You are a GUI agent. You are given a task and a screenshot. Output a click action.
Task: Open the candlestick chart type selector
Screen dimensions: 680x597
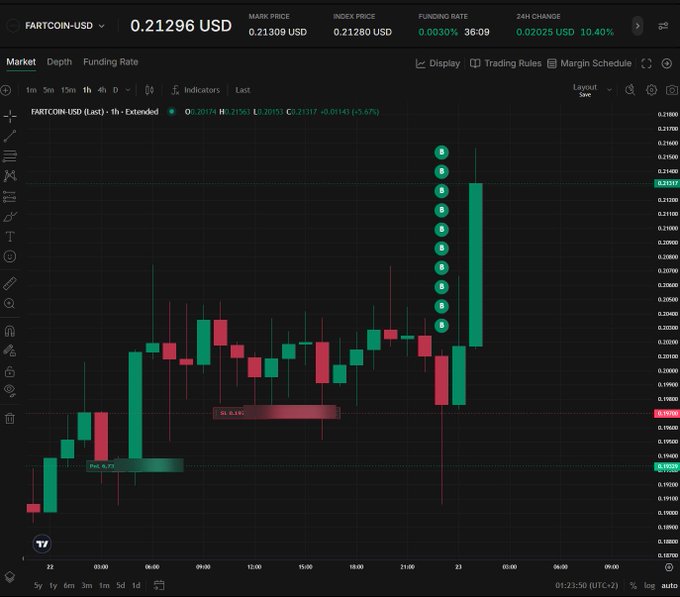[149, 90]
